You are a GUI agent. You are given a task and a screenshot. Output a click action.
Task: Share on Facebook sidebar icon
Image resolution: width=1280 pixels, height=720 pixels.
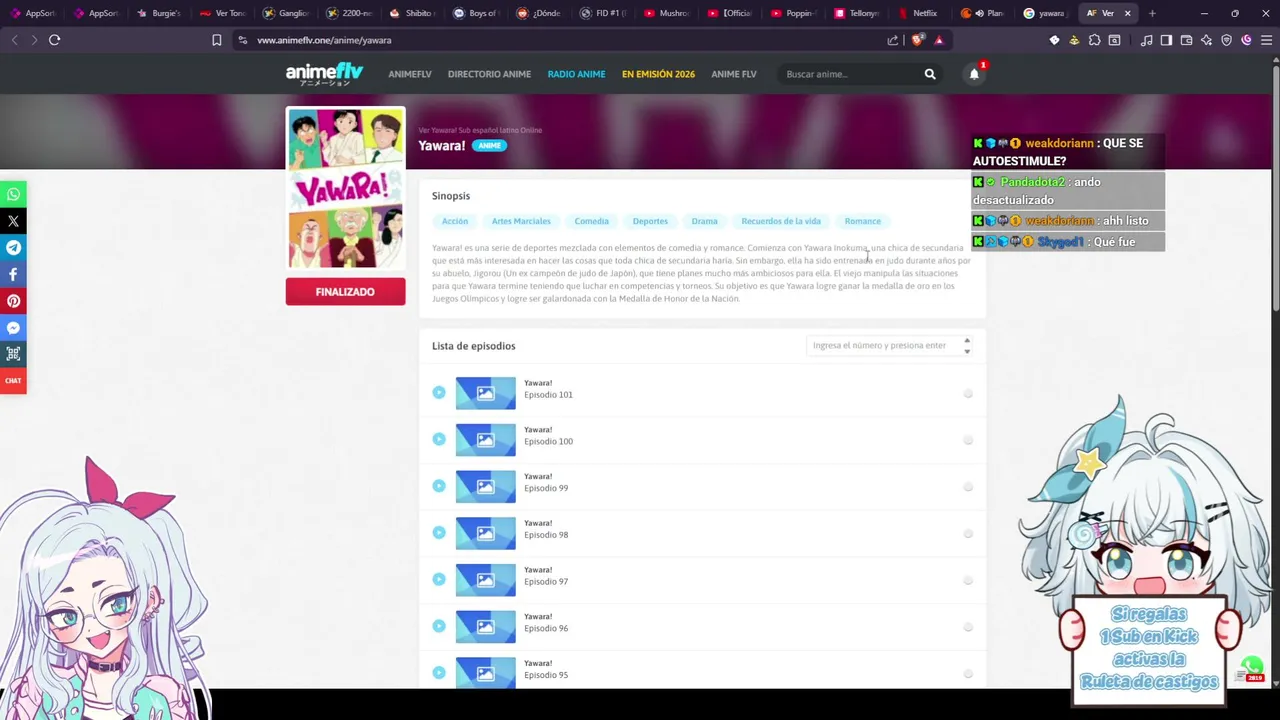tap(13, 274)
